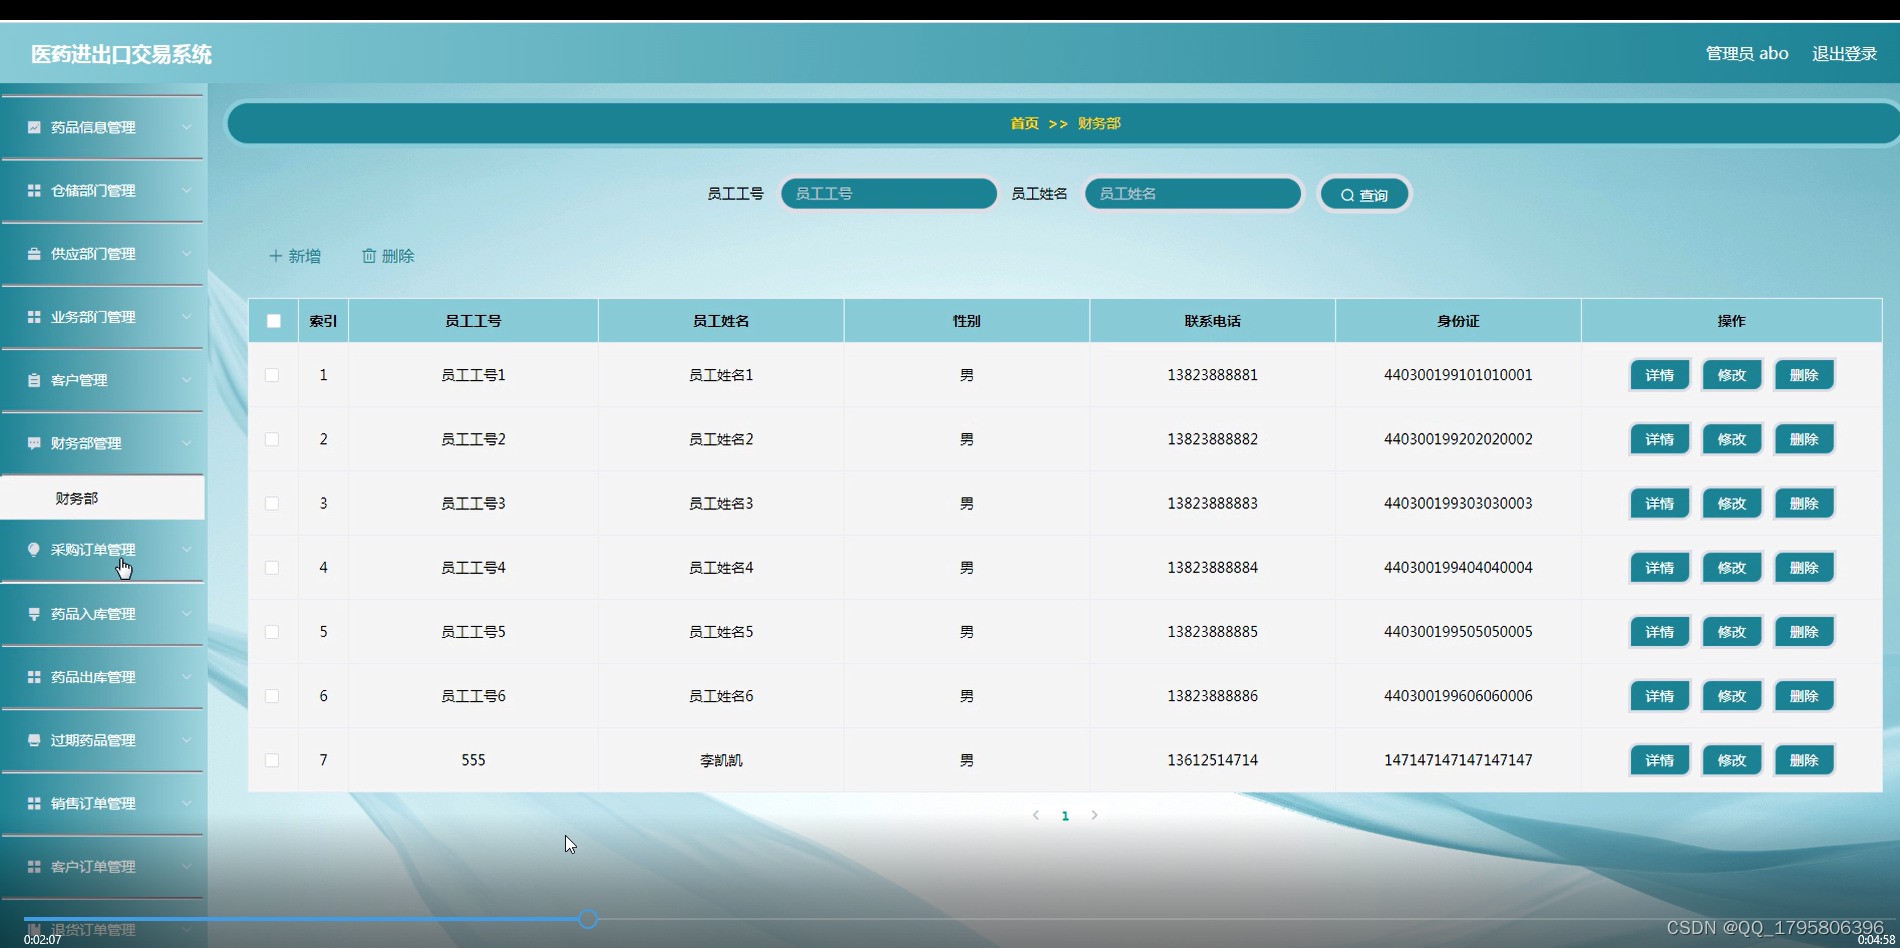Click the 业务部门管理 grid icon

34,316
